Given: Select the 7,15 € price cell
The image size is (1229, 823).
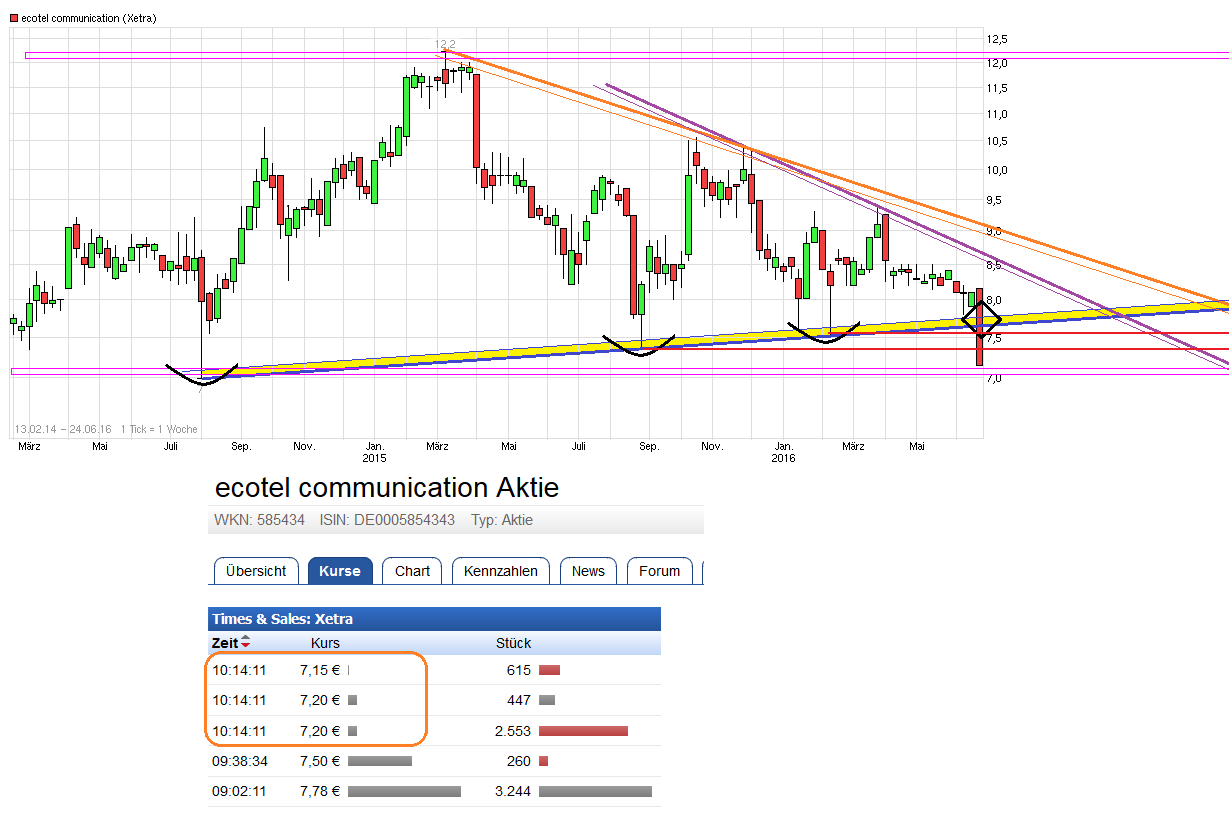Looking at the screenshot, I should [x=320, y=670].
